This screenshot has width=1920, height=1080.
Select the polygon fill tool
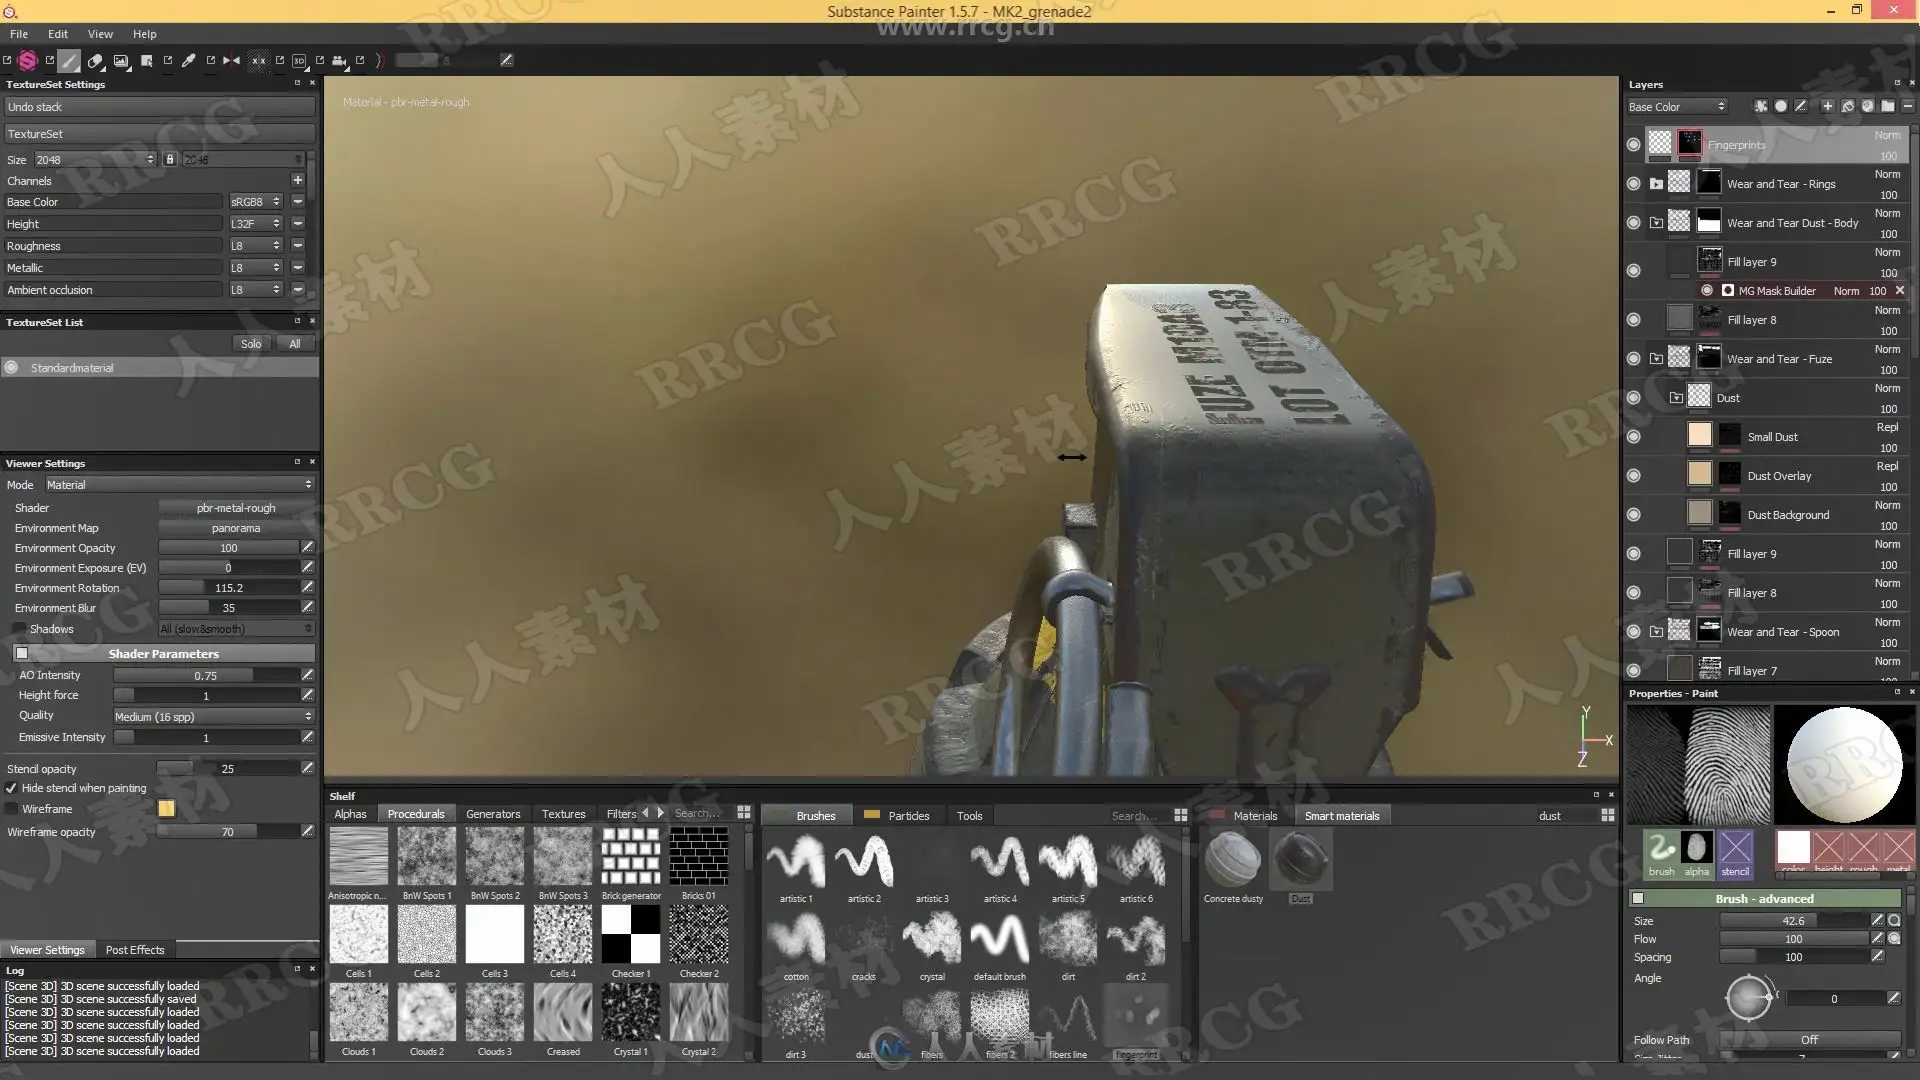(x=146, y=61)
